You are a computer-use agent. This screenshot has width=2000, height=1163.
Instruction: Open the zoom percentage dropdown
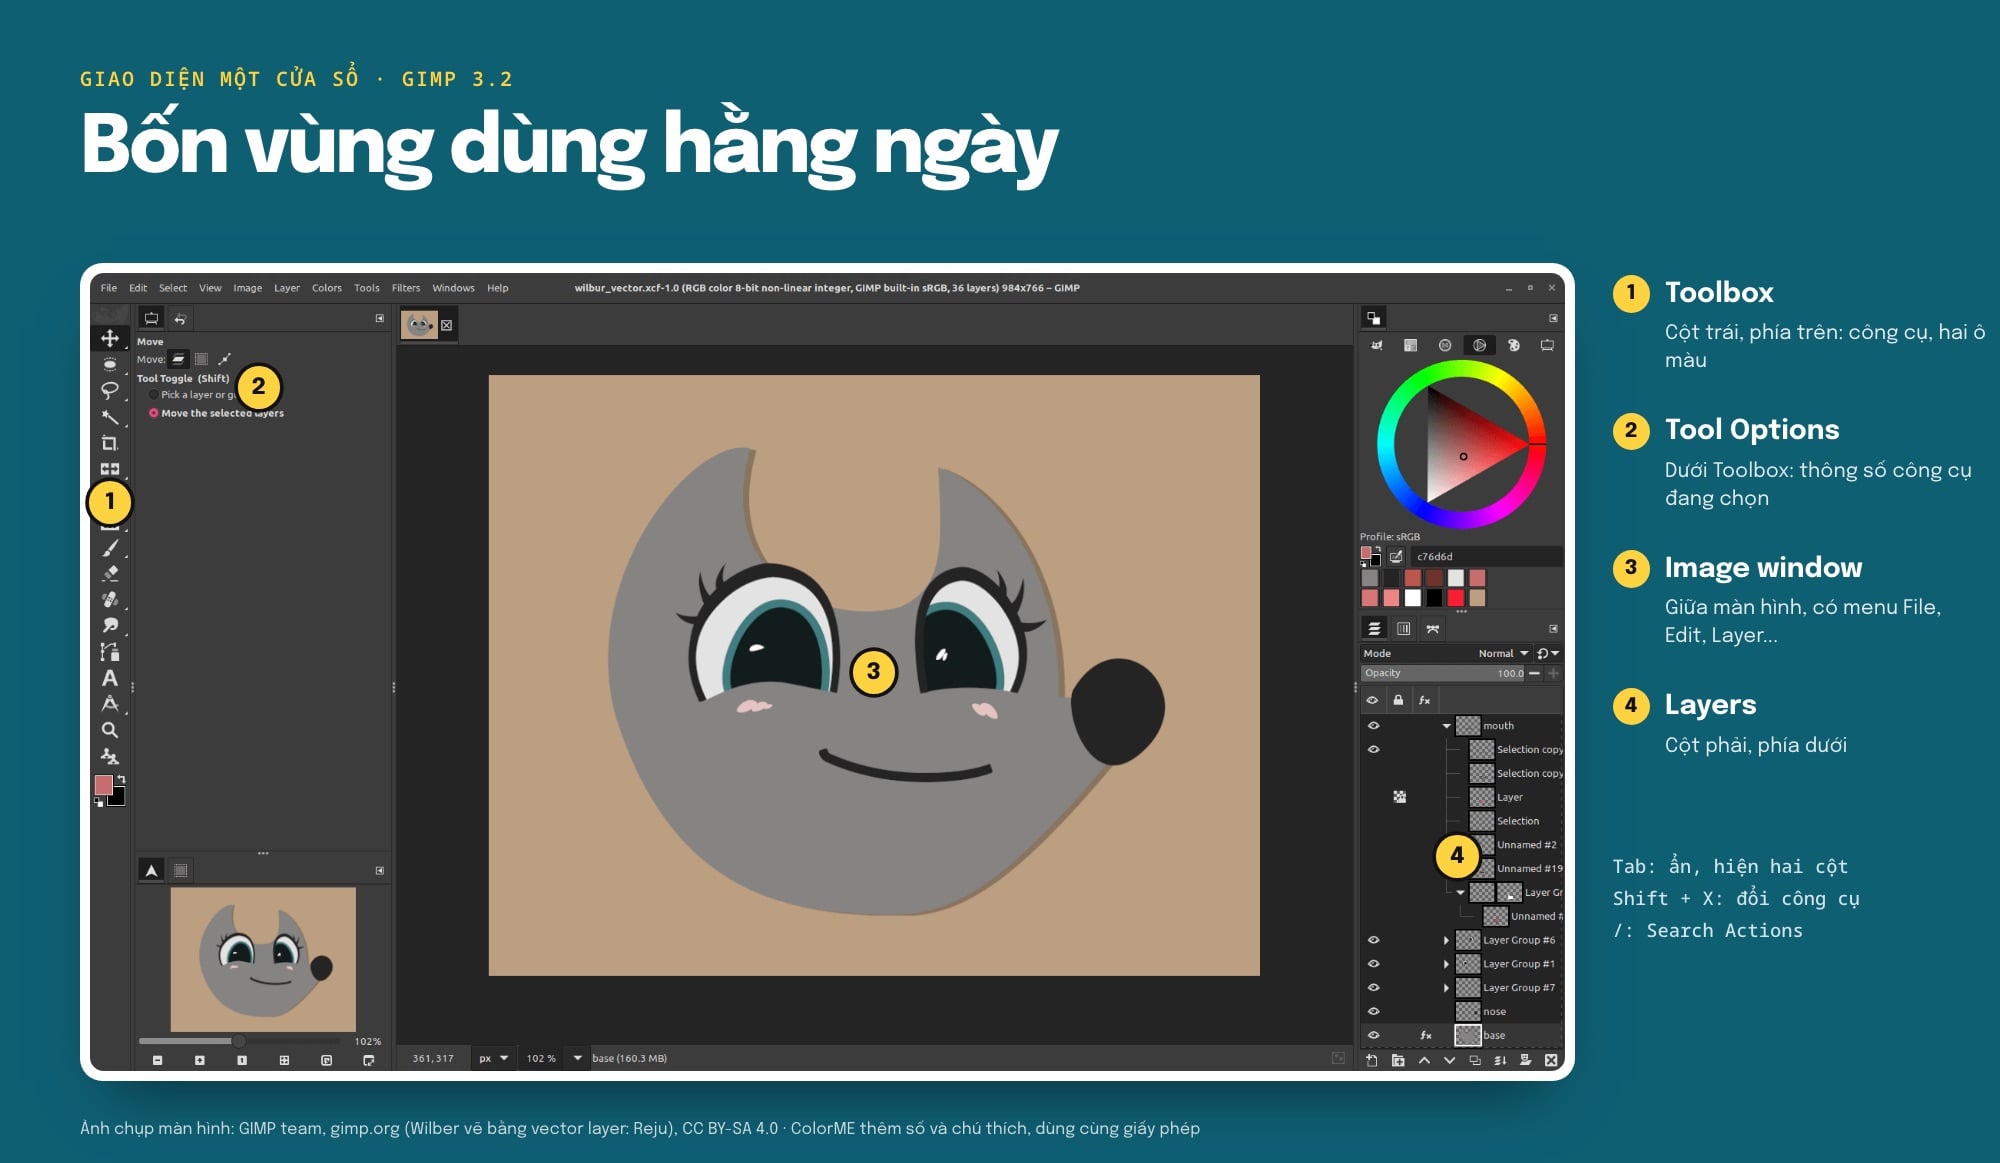click(x=577, y=1058)
